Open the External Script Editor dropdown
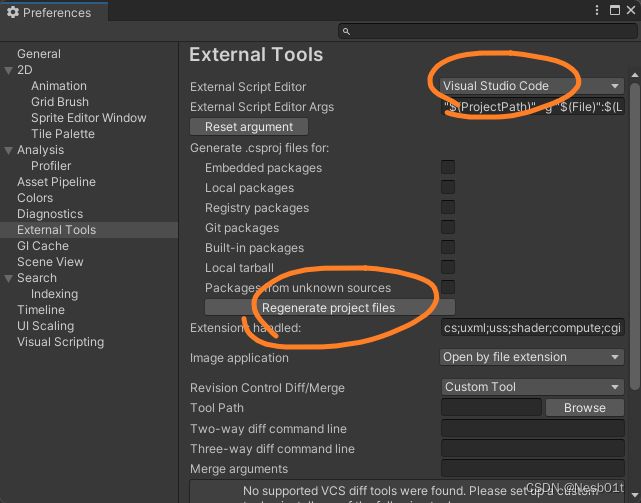The height and width of the screenshot is (503, 641). (532, 86)
